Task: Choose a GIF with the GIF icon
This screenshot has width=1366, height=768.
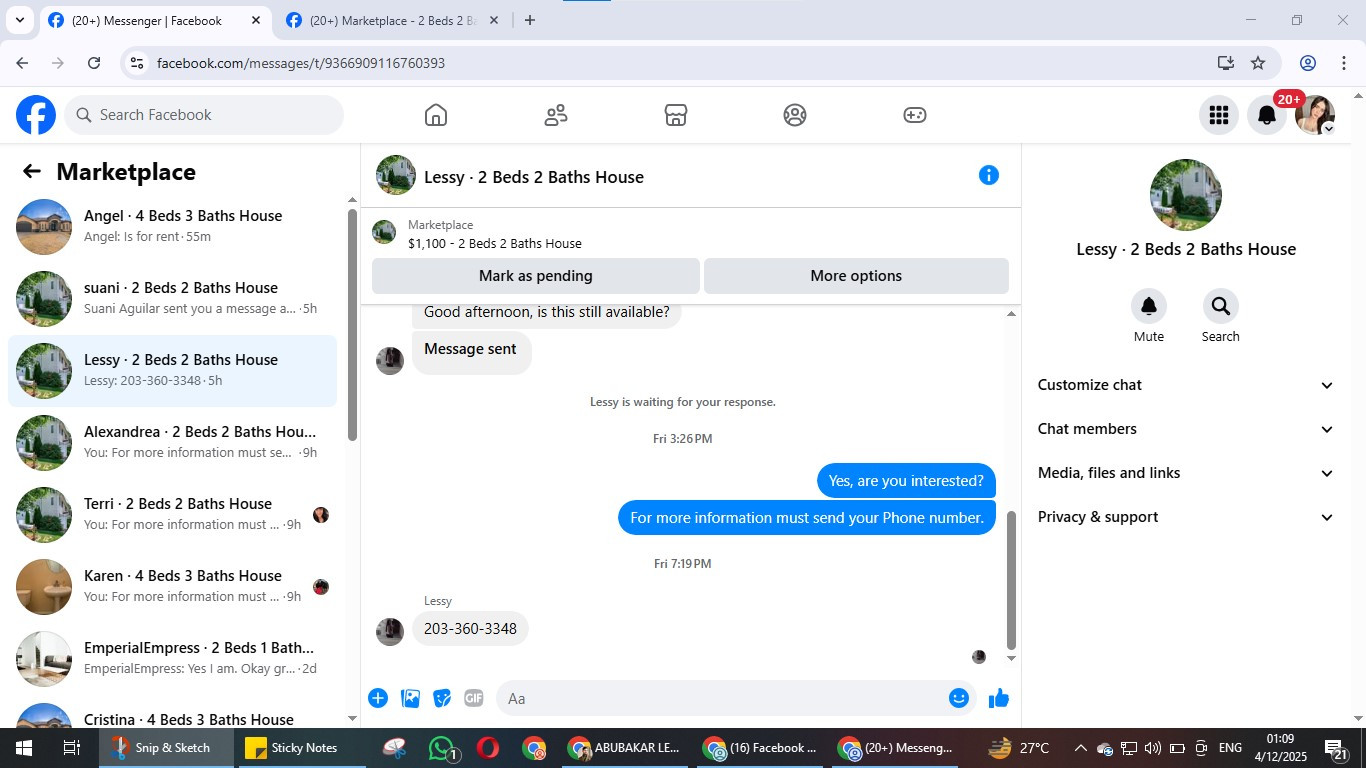Action: coord(474,698)
